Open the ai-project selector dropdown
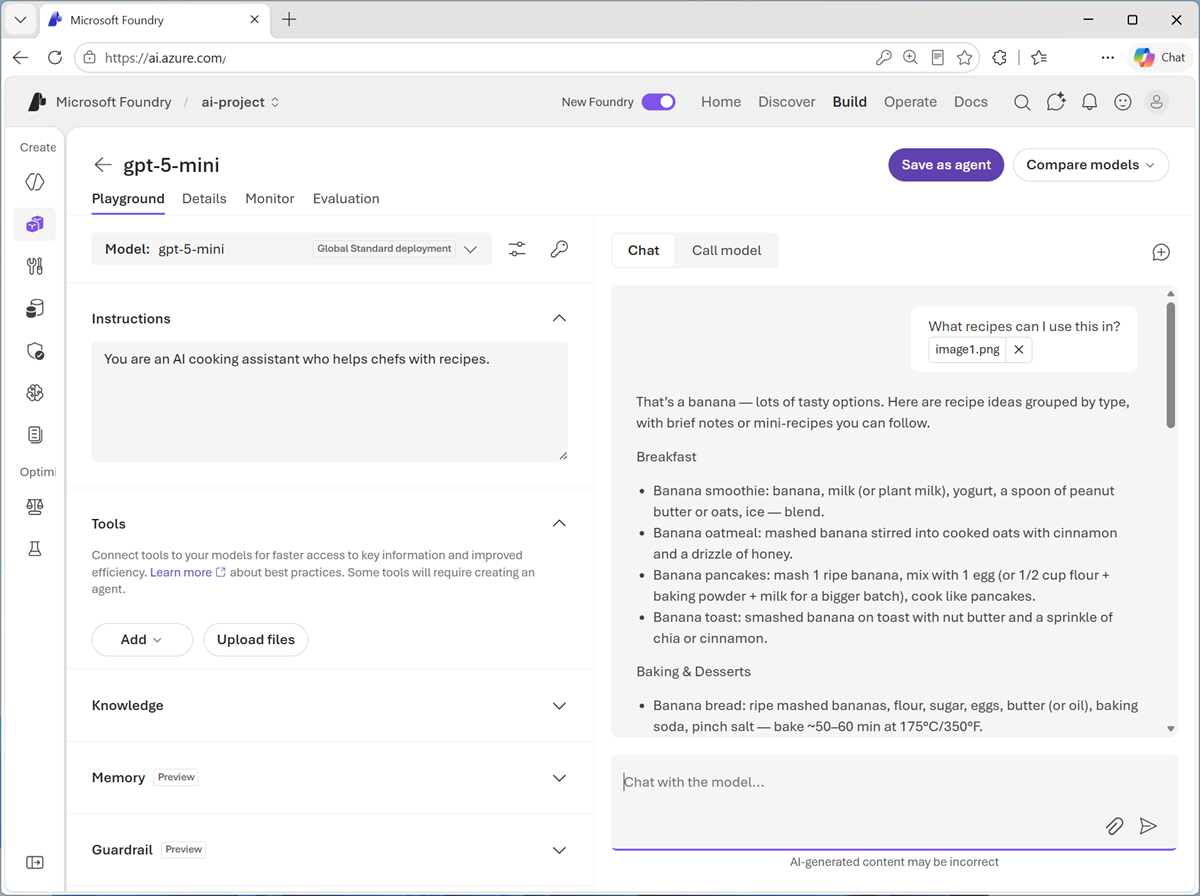 (x=240, y=102)
